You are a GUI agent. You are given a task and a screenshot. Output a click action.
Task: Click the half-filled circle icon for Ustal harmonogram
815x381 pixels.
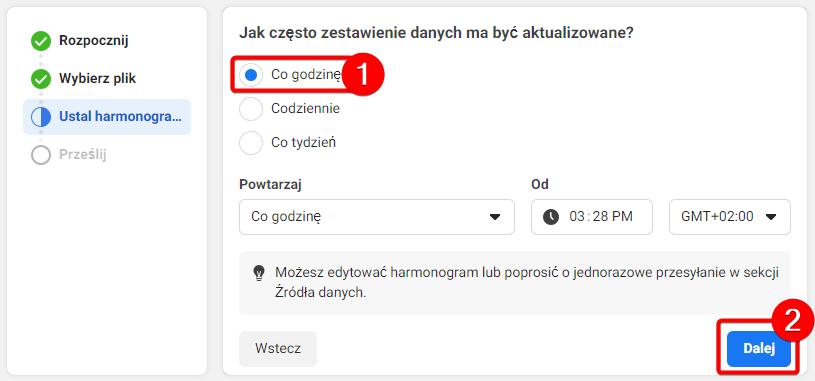tap(41, 117)
